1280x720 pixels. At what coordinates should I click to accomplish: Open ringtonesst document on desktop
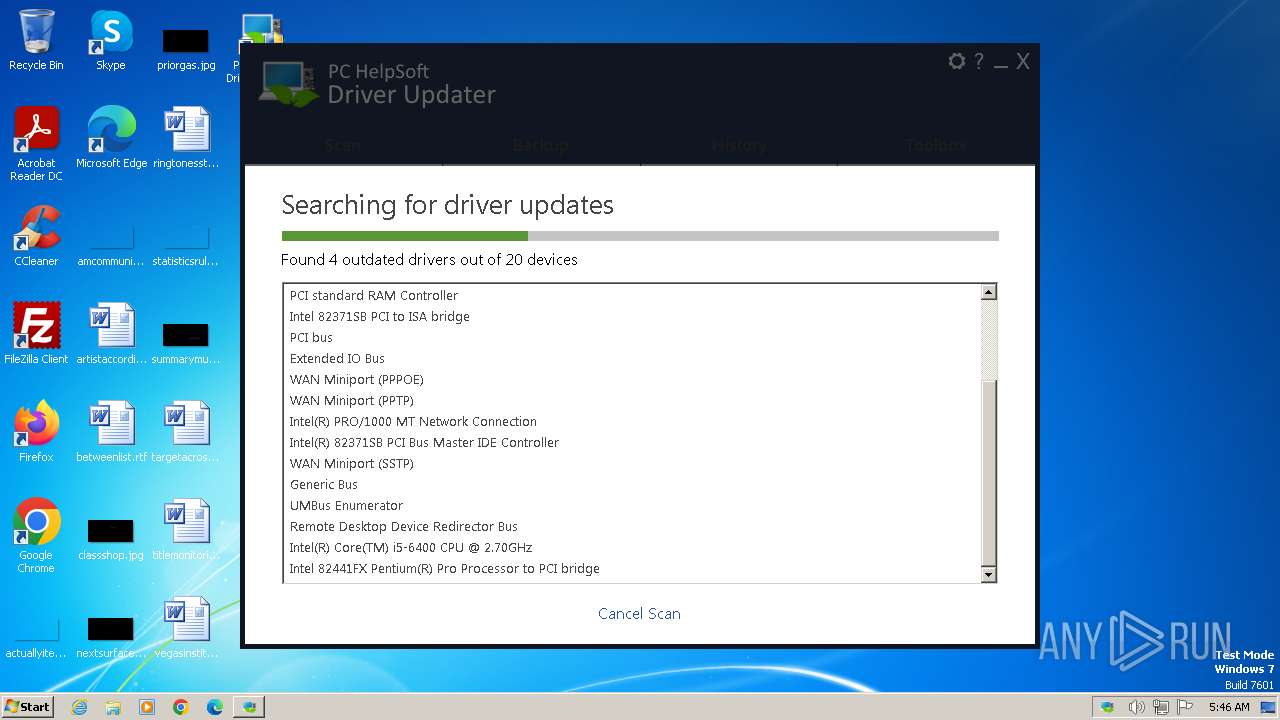186,138
